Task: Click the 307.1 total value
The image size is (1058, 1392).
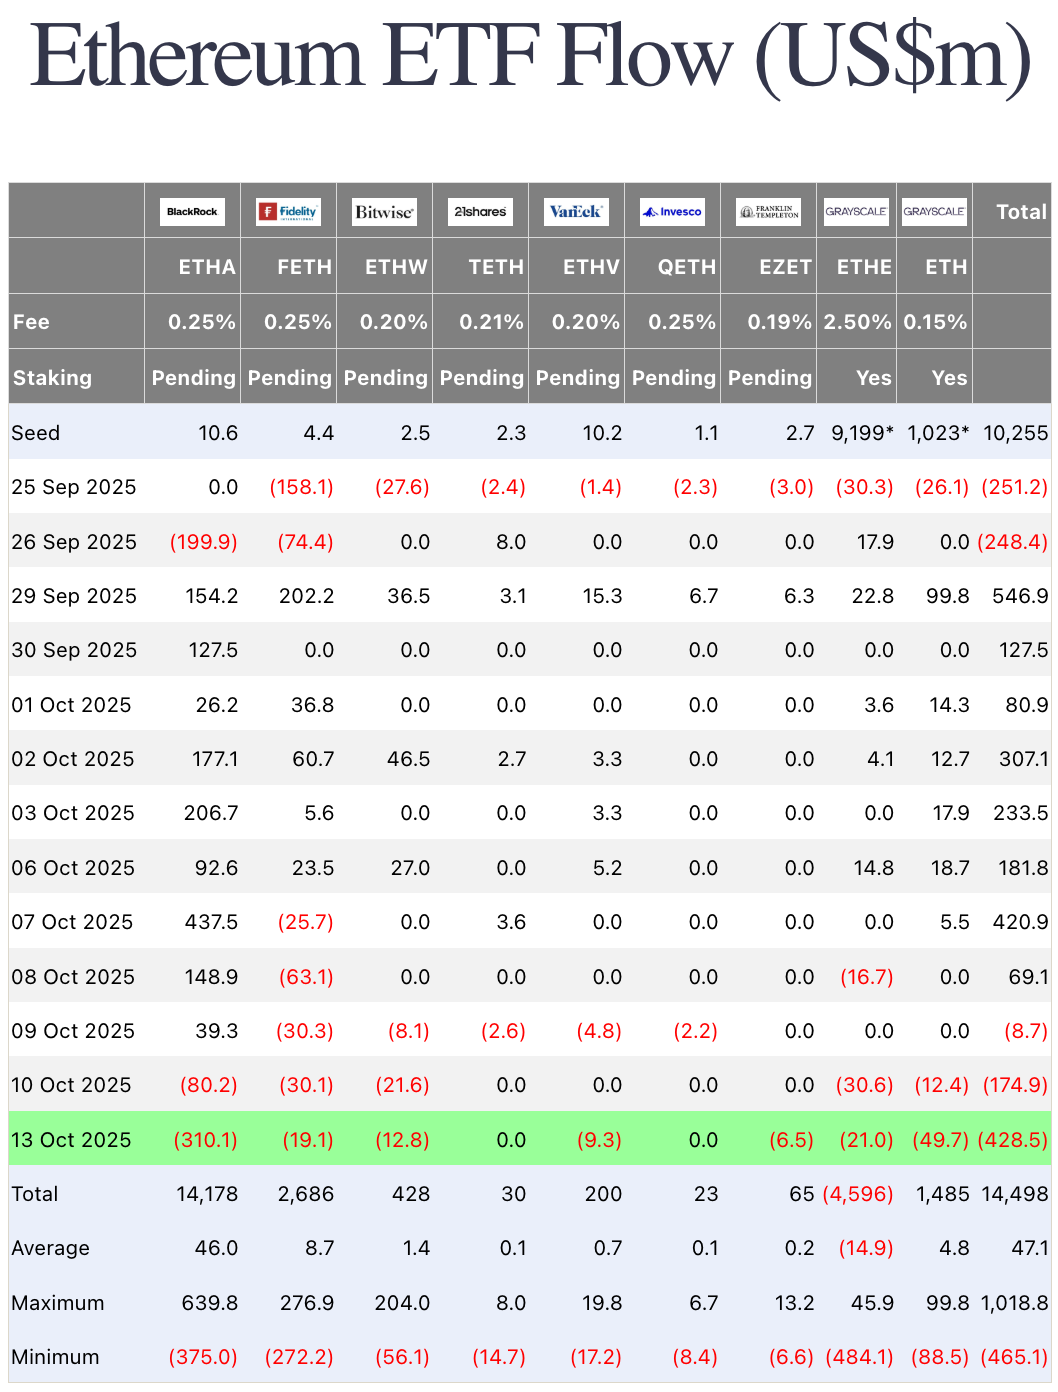Action: [x=1024, y=759]
